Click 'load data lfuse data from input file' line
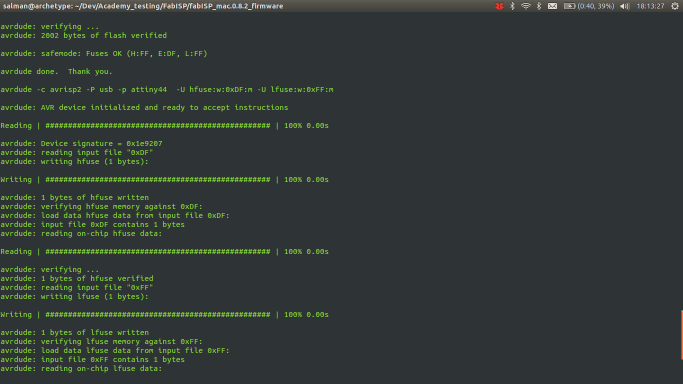 (115, 350)
